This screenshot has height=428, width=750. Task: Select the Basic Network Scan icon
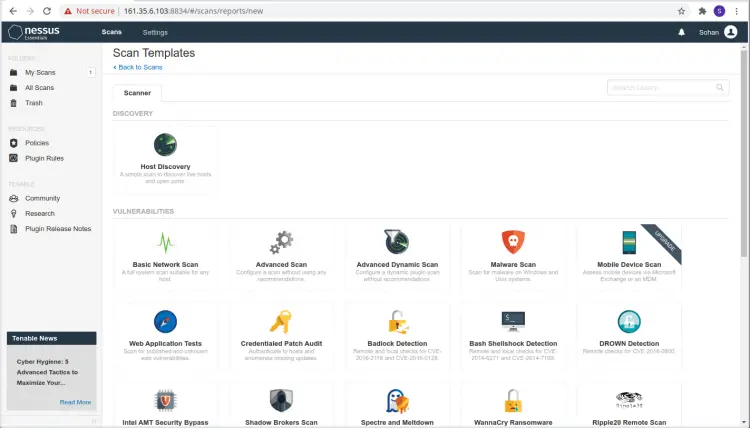pyautogui.click(x=165, y=241)
